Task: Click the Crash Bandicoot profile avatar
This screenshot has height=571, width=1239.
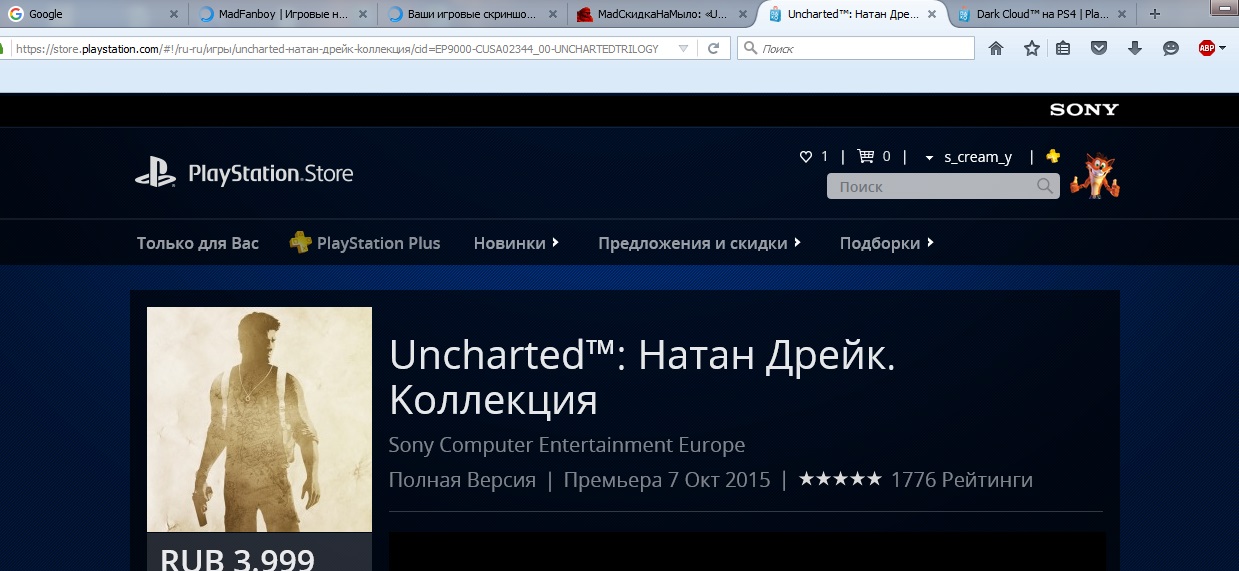Action: click(x=1094, y=176)
